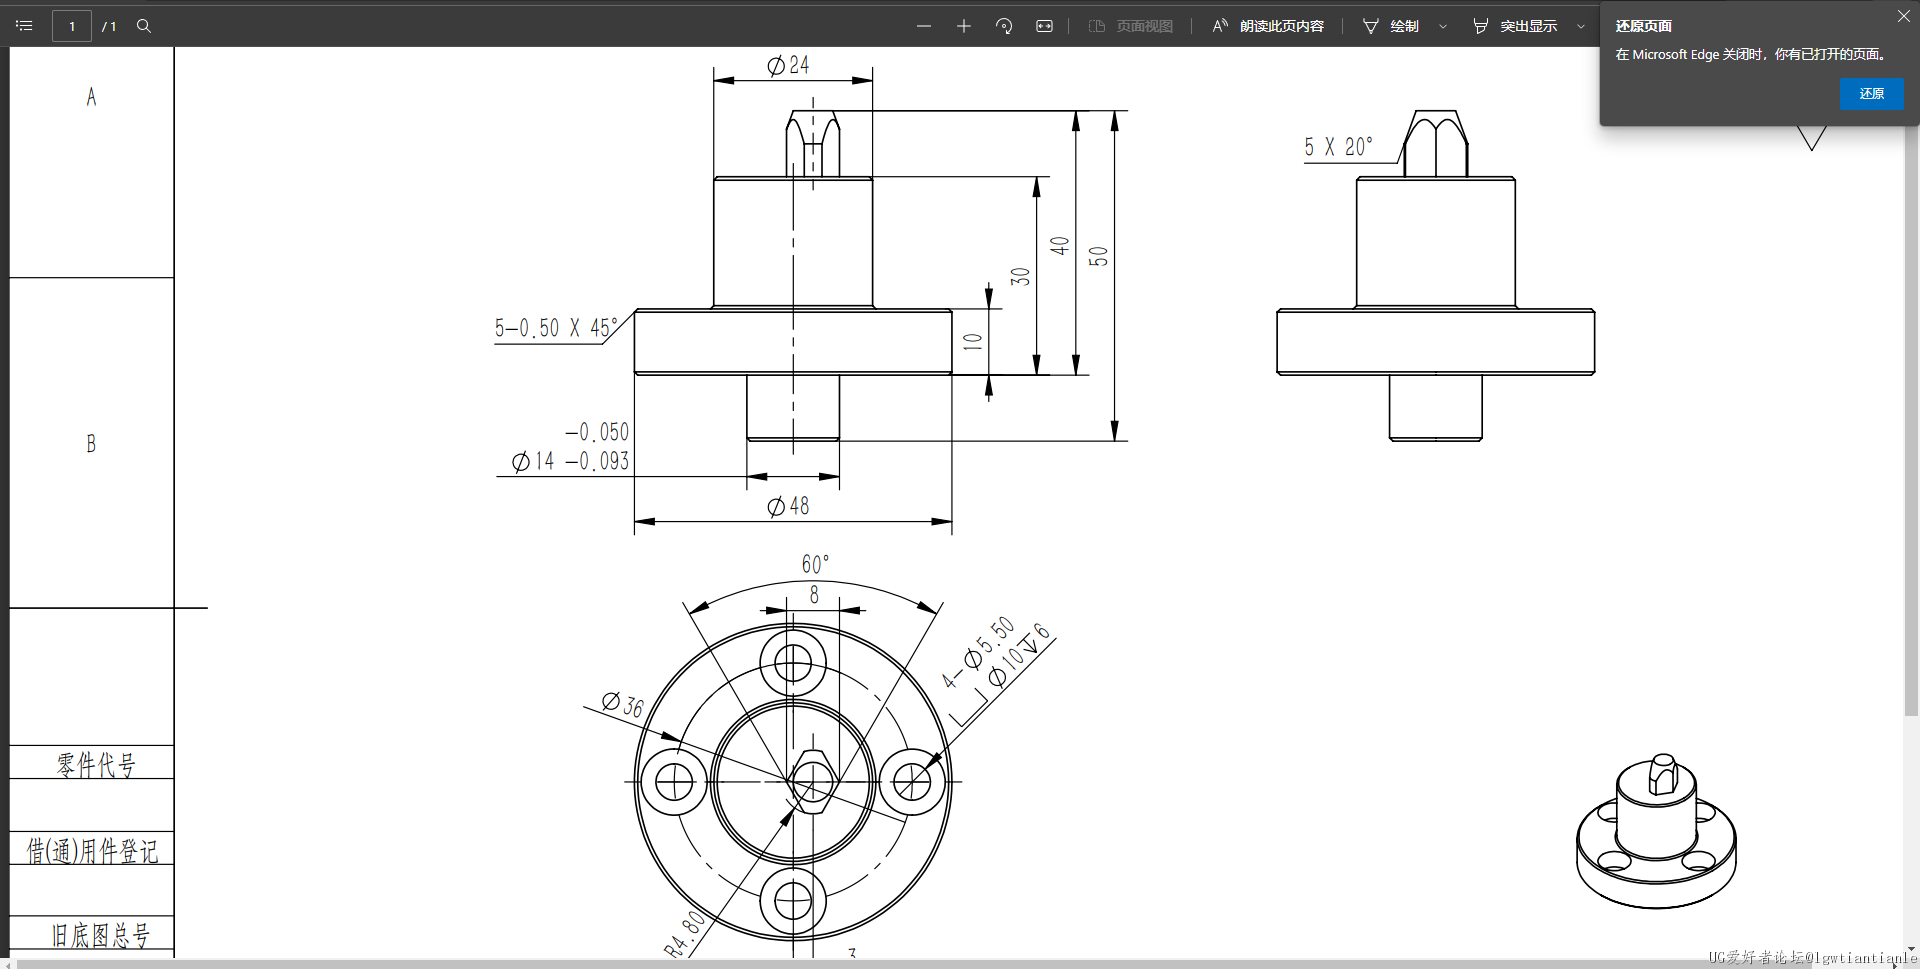Click the R4.80 radius label
The height and width of the screenshot is (969, 1920).
click(685, 935)
